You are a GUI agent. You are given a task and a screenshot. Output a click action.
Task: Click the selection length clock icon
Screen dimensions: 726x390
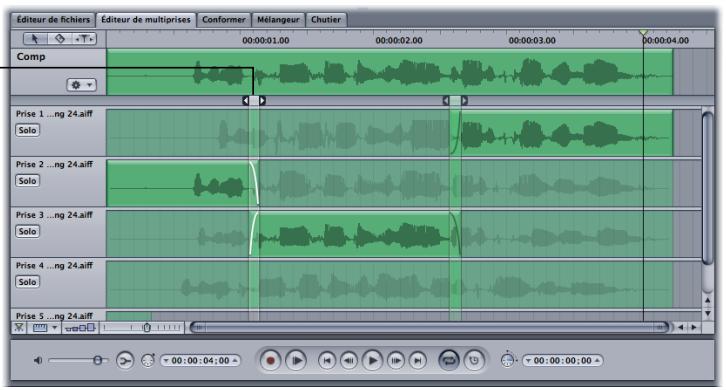(508, 360)
